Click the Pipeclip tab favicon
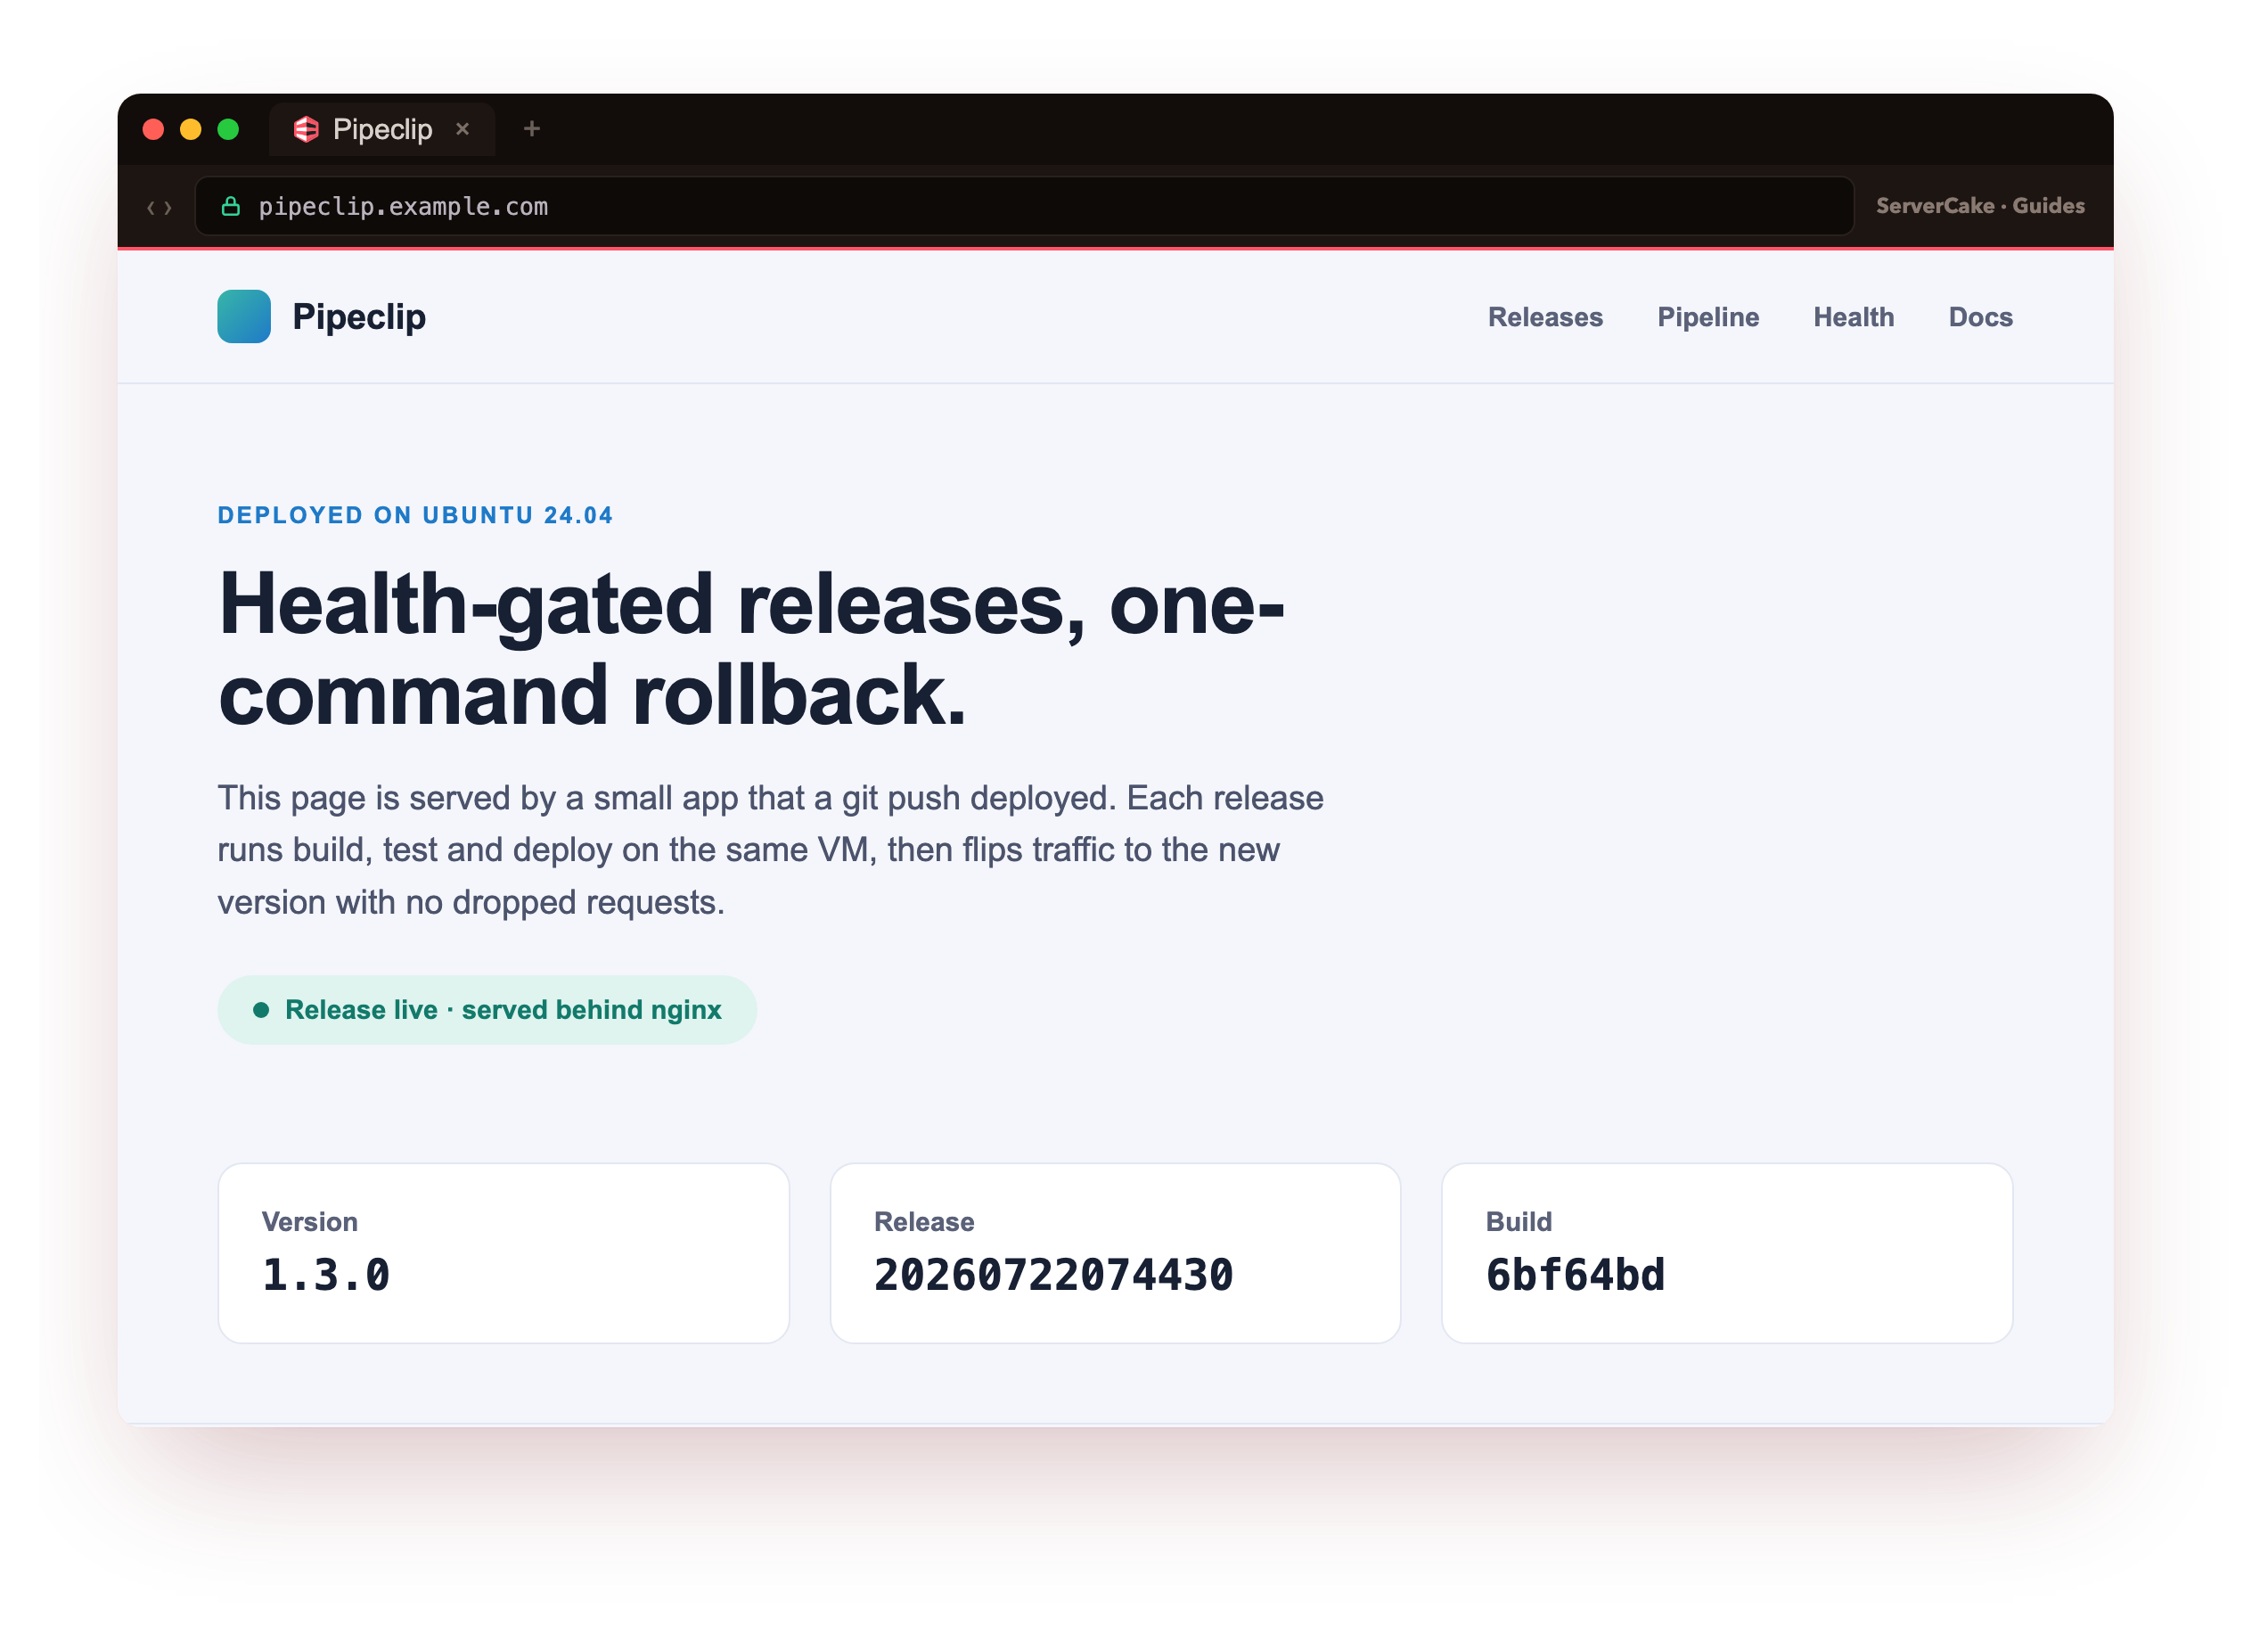 (307, 130)
